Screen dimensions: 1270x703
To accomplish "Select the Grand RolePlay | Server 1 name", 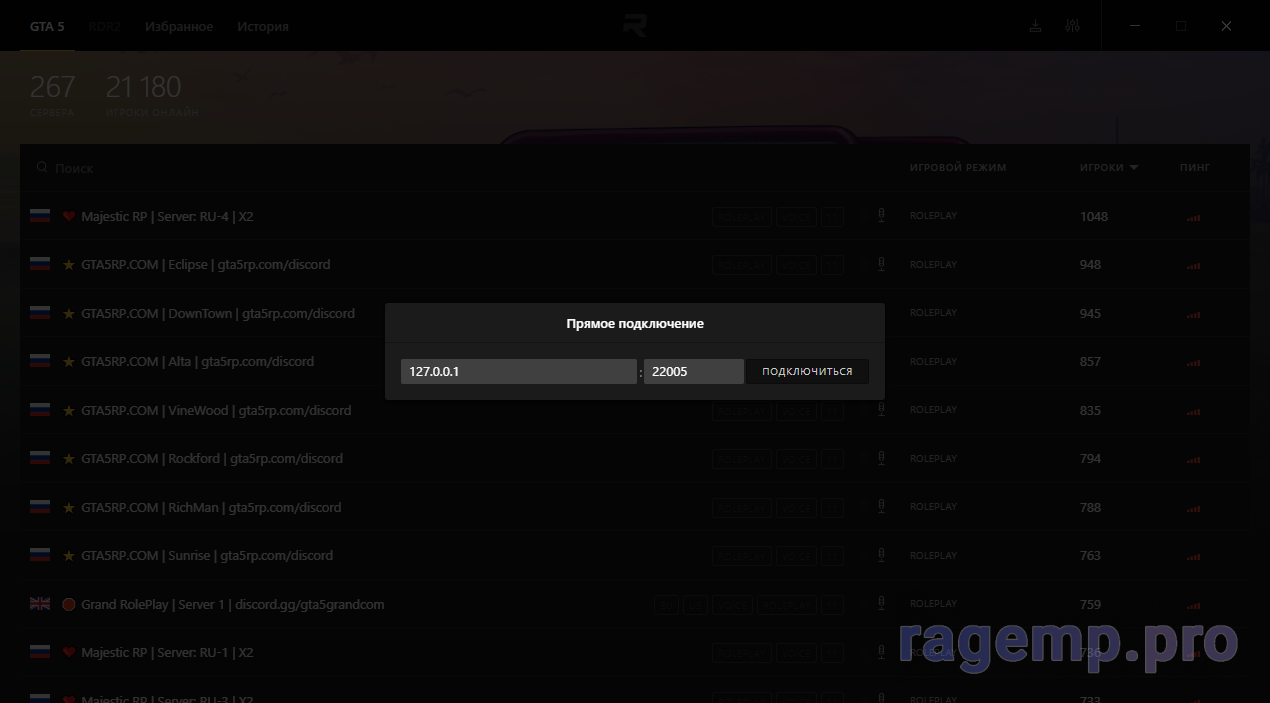I will click(x=233, y=604).
